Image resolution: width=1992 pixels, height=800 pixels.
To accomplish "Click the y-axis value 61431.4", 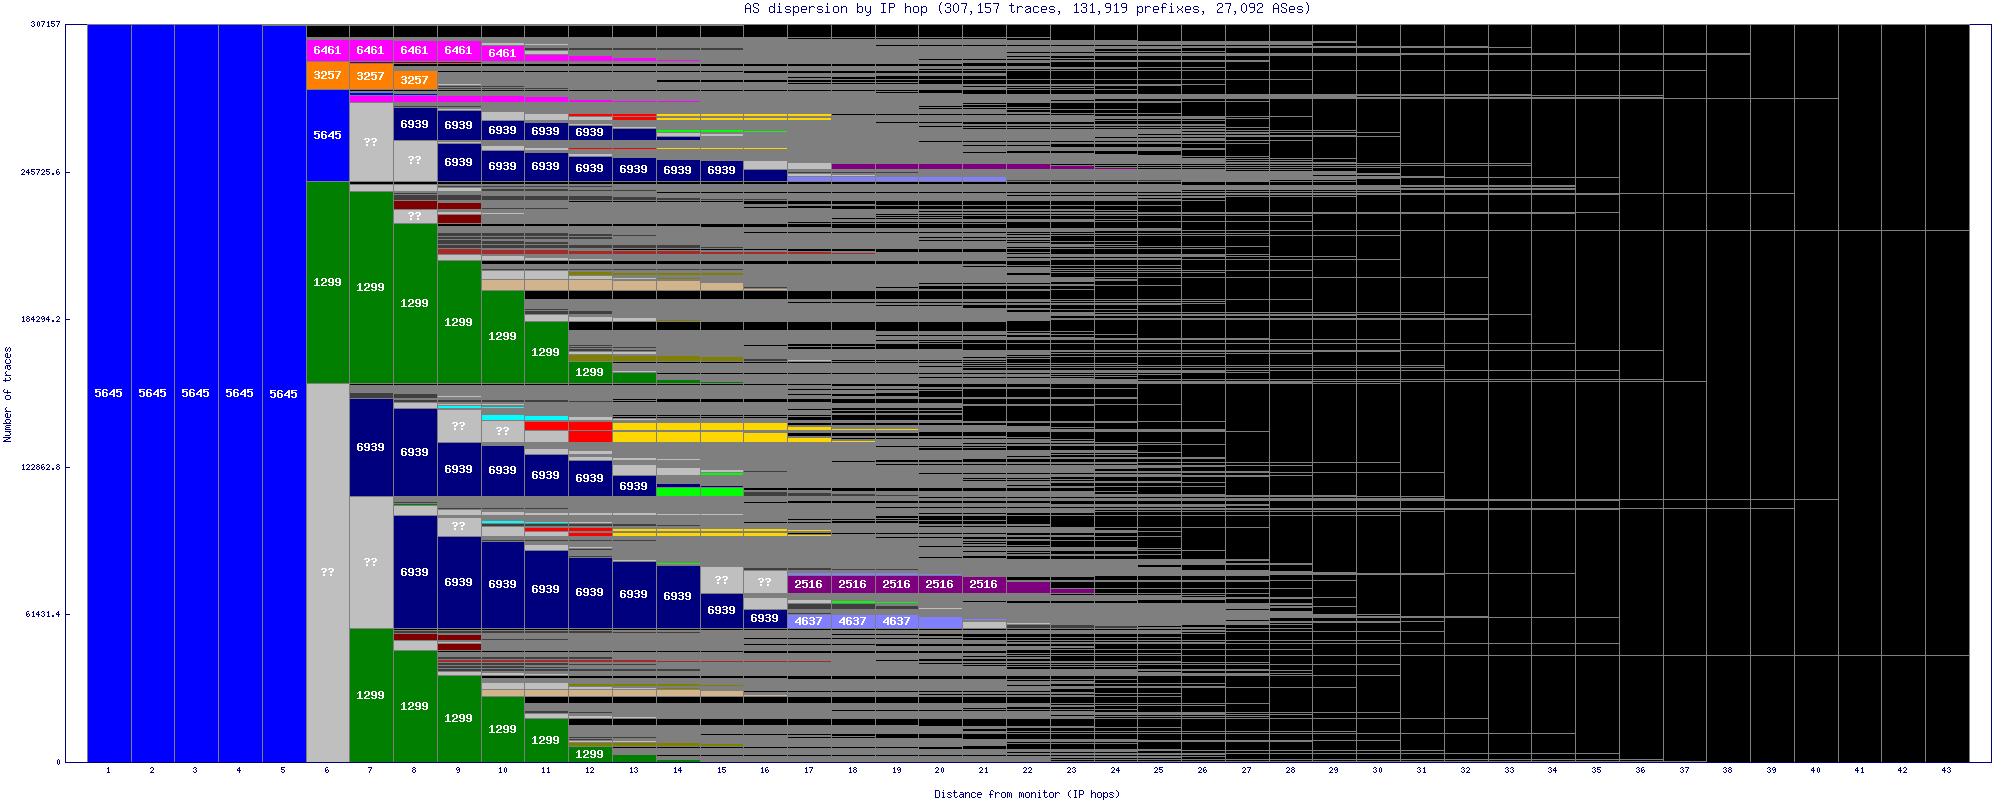I will coord(43,614).
